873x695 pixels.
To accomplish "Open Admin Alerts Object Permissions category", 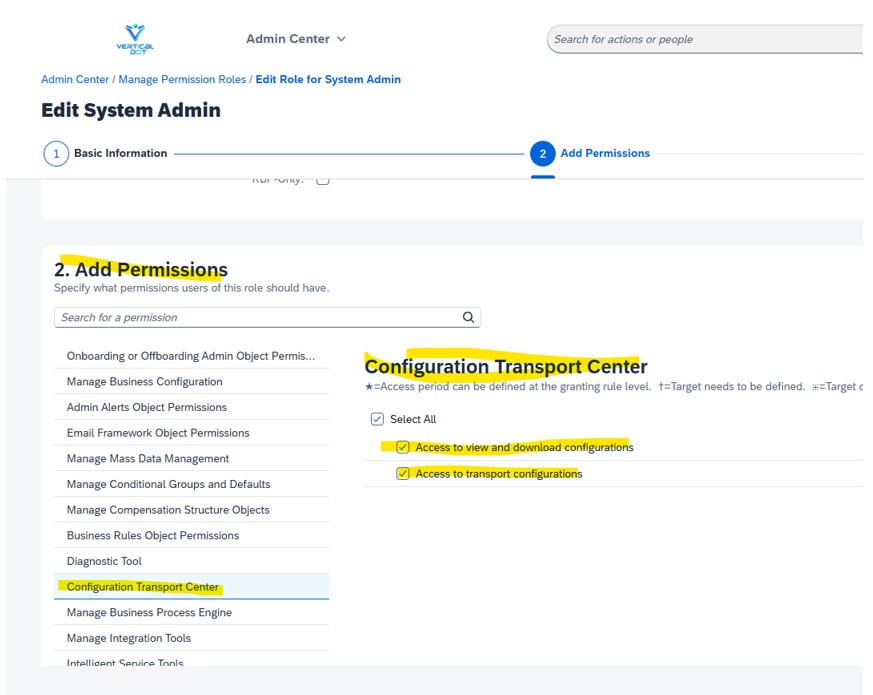I will point(192,407).
